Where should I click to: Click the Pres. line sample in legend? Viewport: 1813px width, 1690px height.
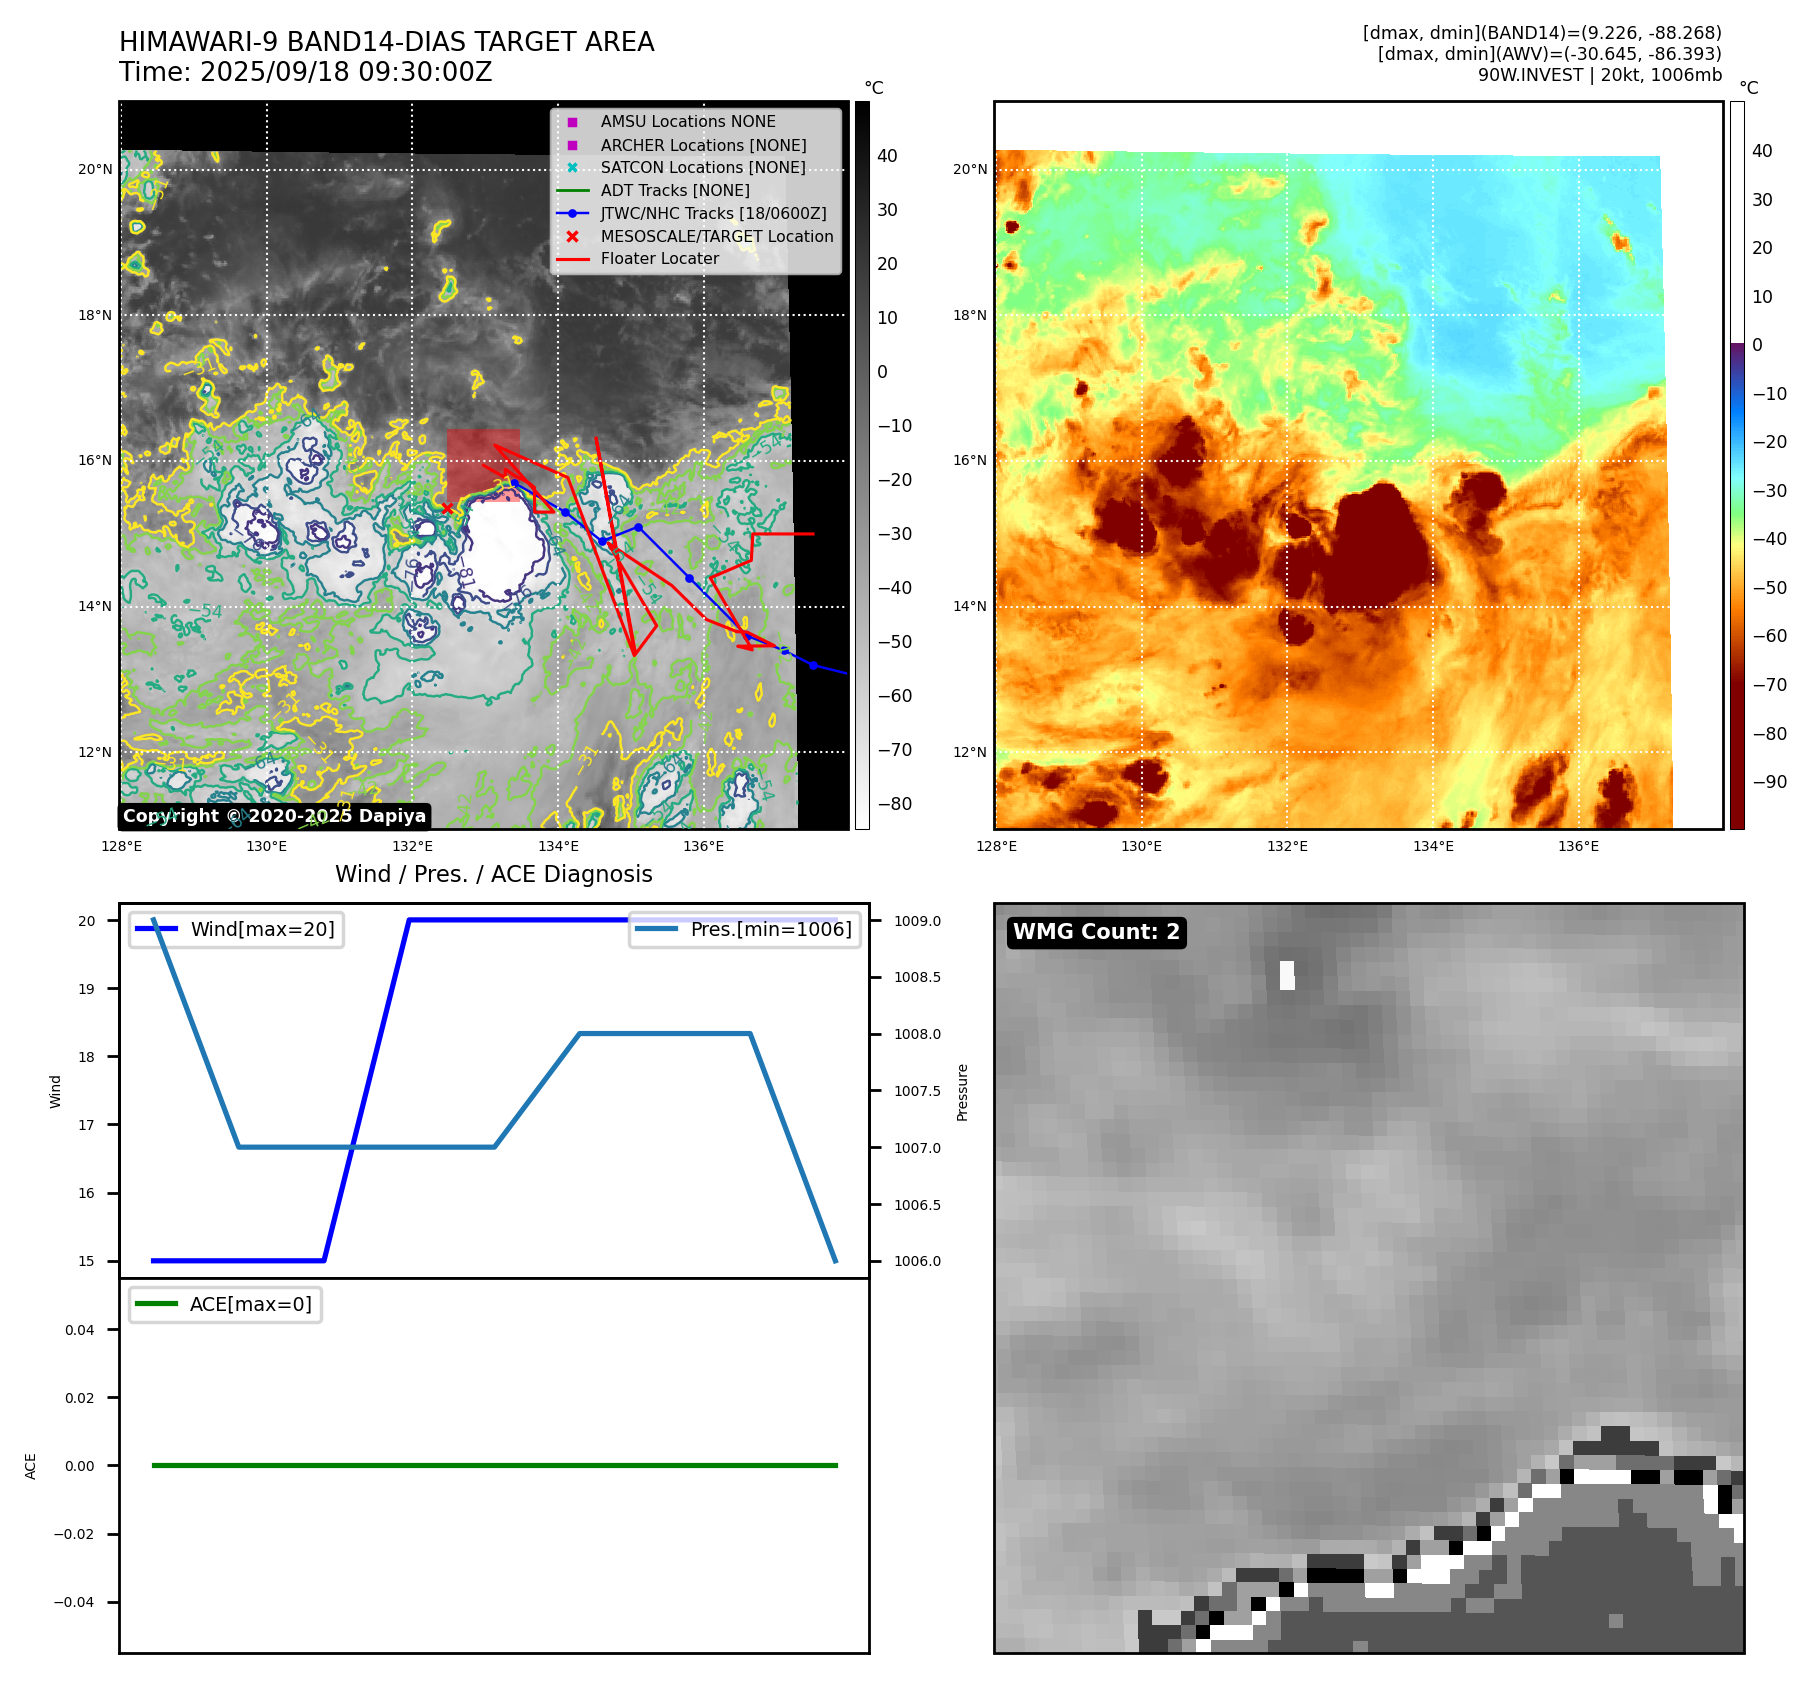click(x=656, y=929)
